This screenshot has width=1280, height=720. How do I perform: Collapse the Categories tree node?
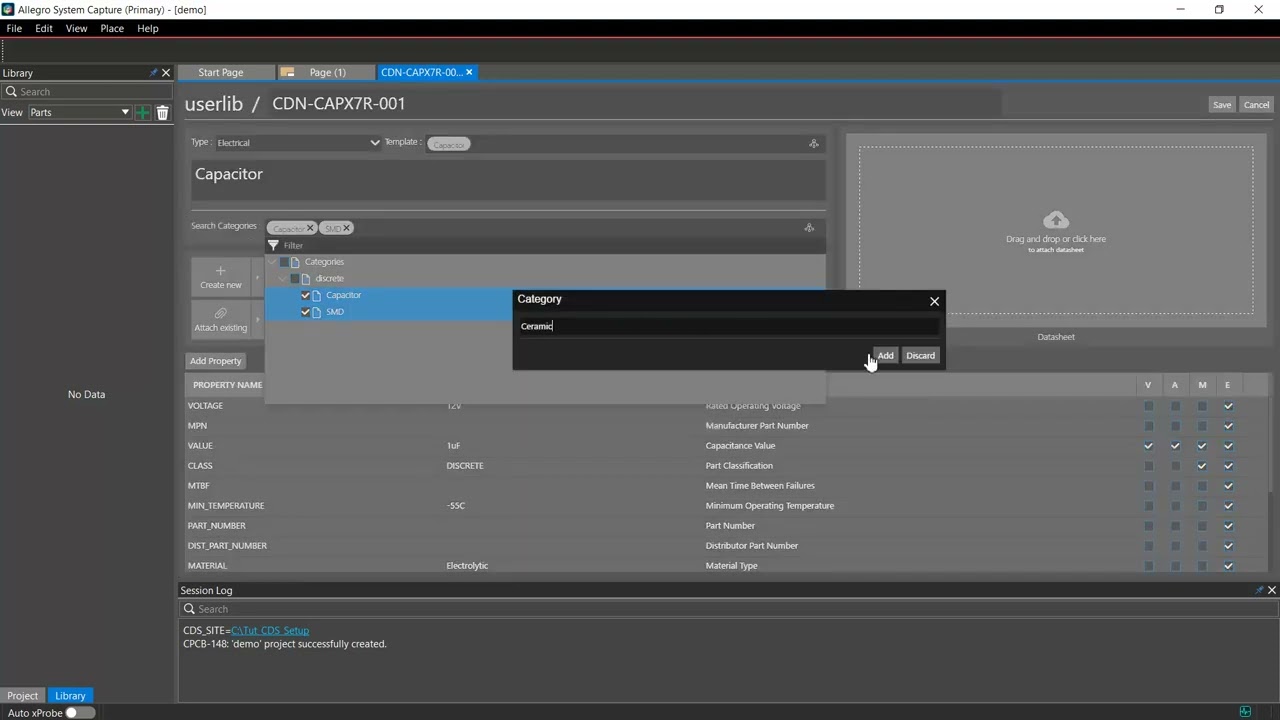272,262
